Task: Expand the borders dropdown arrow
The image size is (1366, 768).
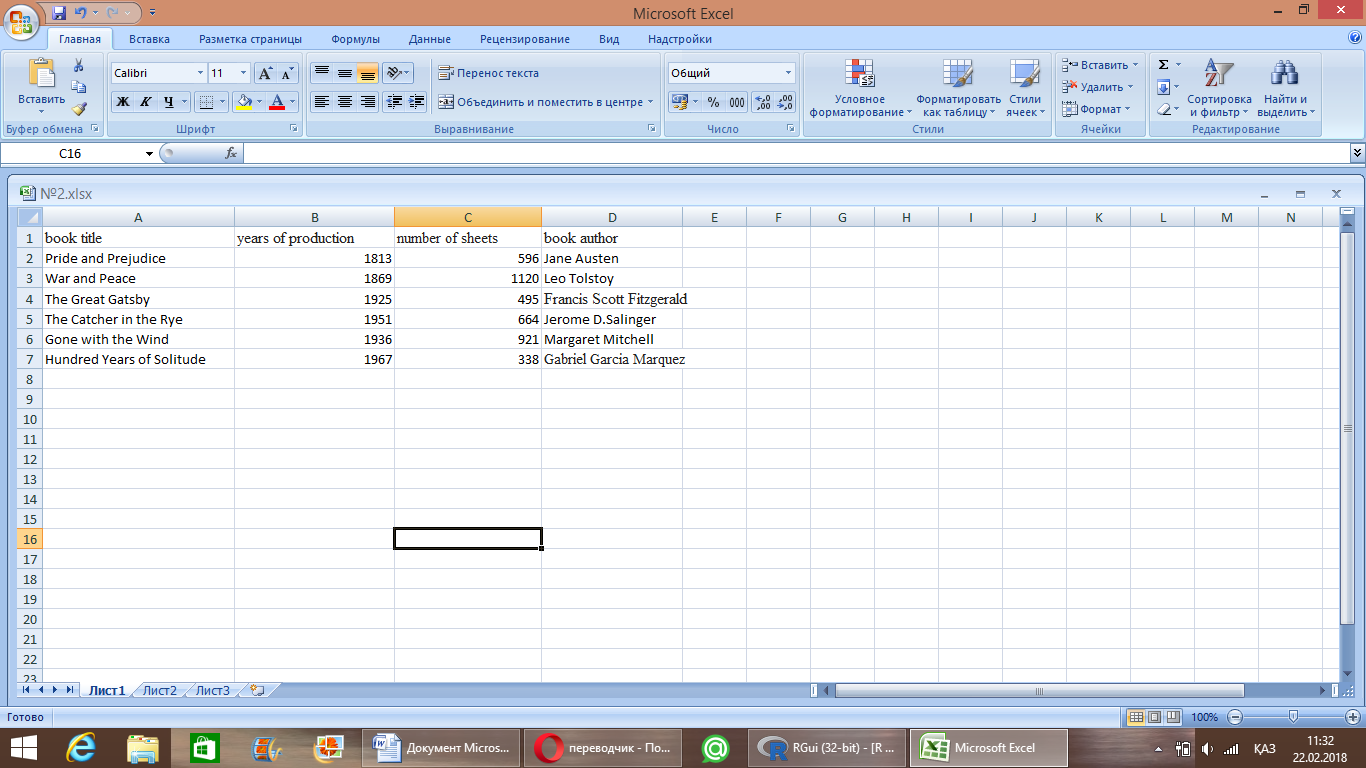Action: 223,101
